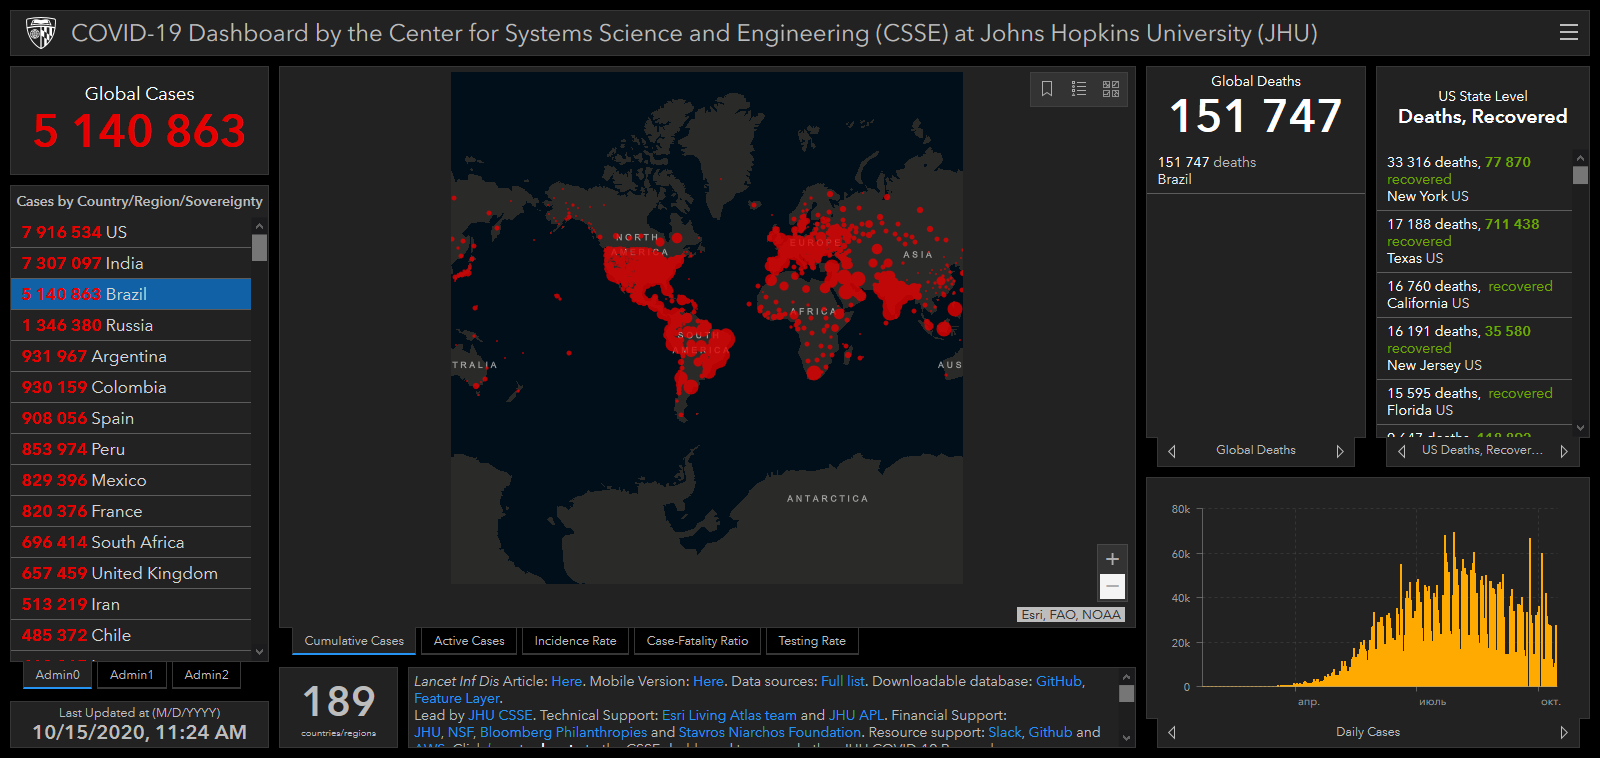Select France in the country list
This screenshot has height=758, width=1600.
[131, 511]
